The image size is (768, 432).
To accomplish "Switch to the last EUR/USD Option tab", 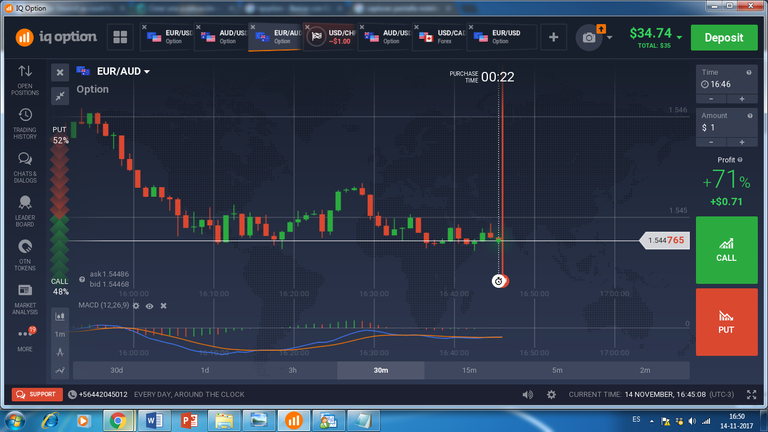I will [502, 37].
